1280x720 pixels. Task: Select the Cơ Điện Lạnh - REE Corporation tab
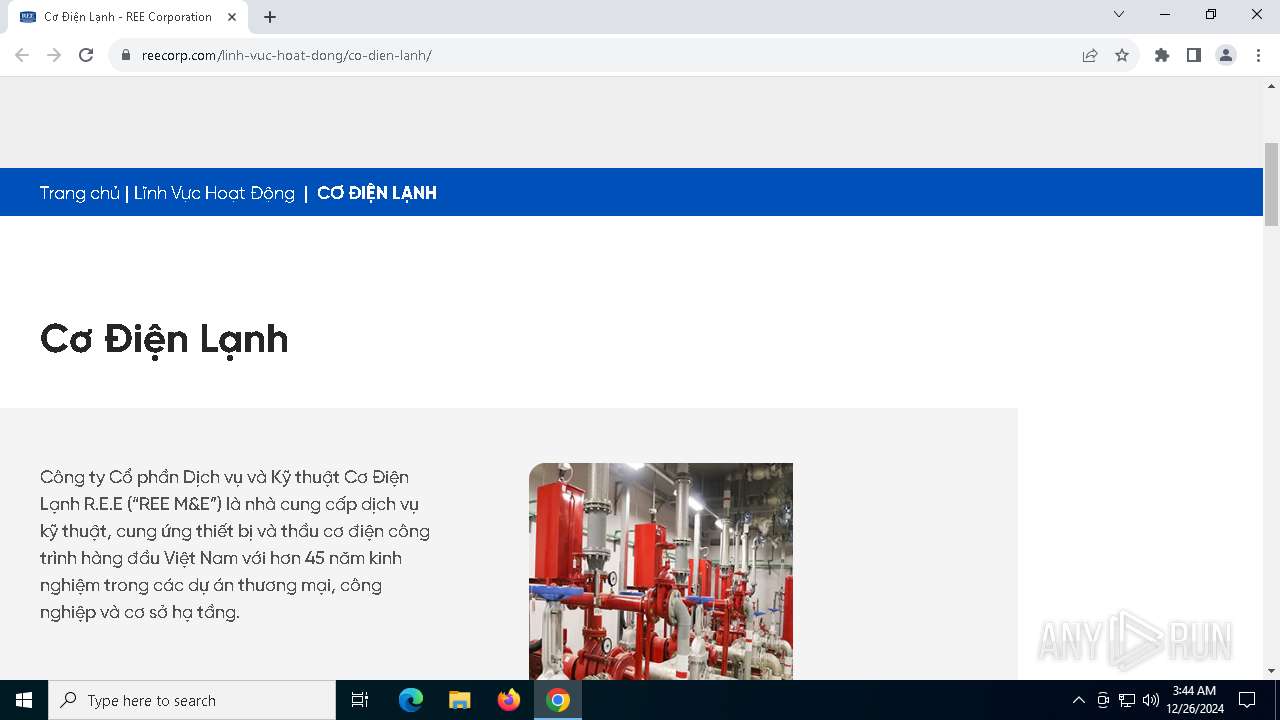(x=130, y=17)
